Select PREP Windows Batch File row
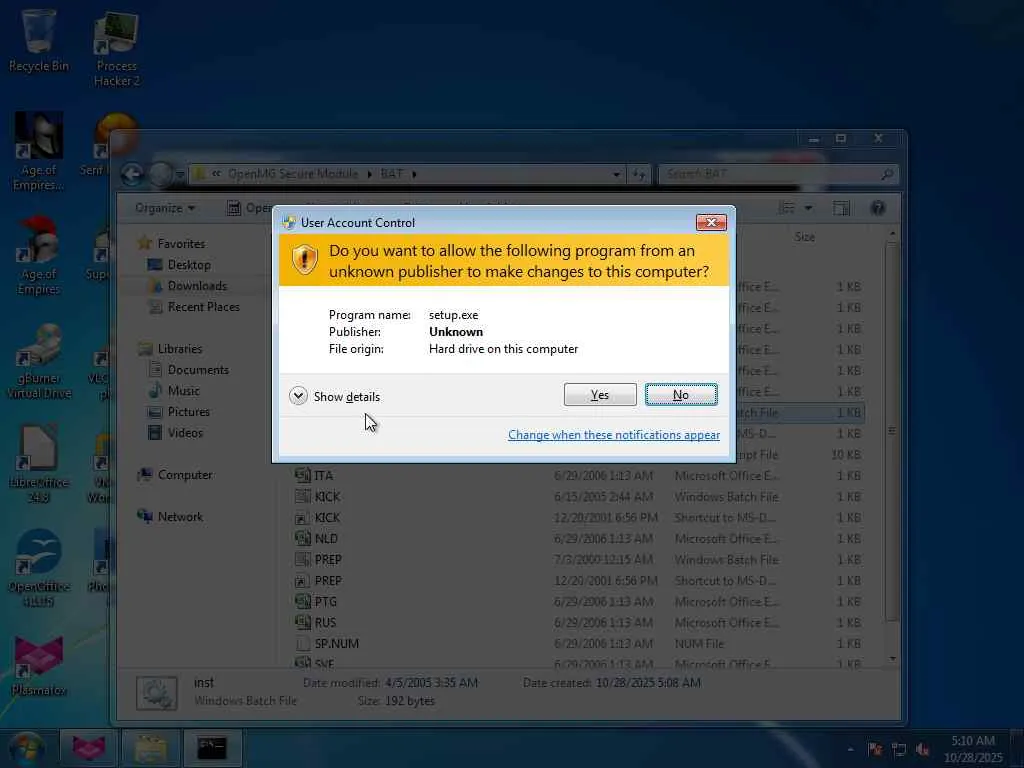 tap(579, 560)
